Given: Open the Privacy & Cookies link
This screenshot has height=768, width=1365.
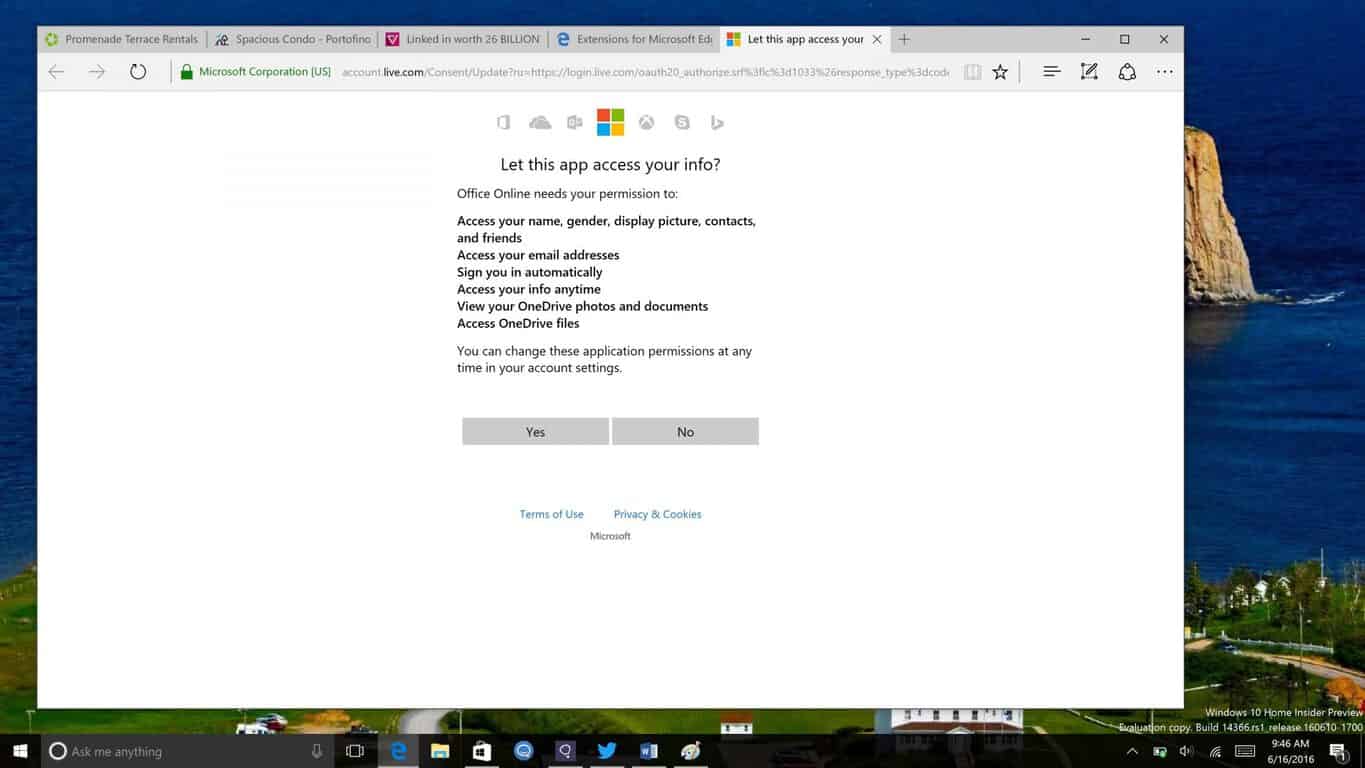Looking at the screenshot, I should 657,514.
